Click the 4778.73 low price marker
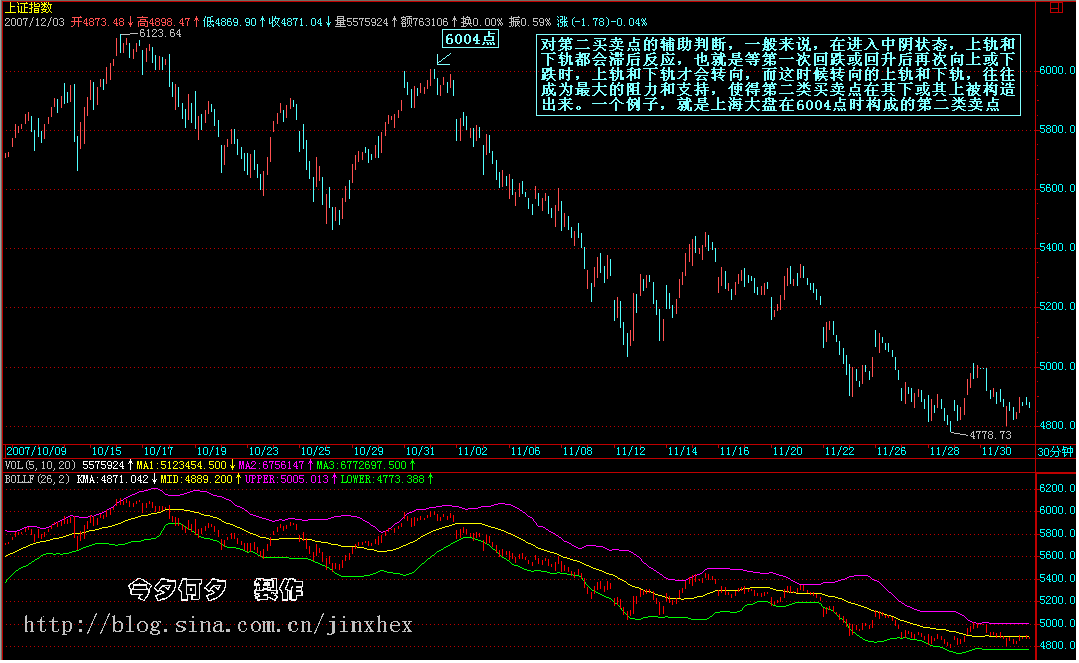The height and width of the screenshot is (663, 1079). pyautogui.click(x=990, y=435)
